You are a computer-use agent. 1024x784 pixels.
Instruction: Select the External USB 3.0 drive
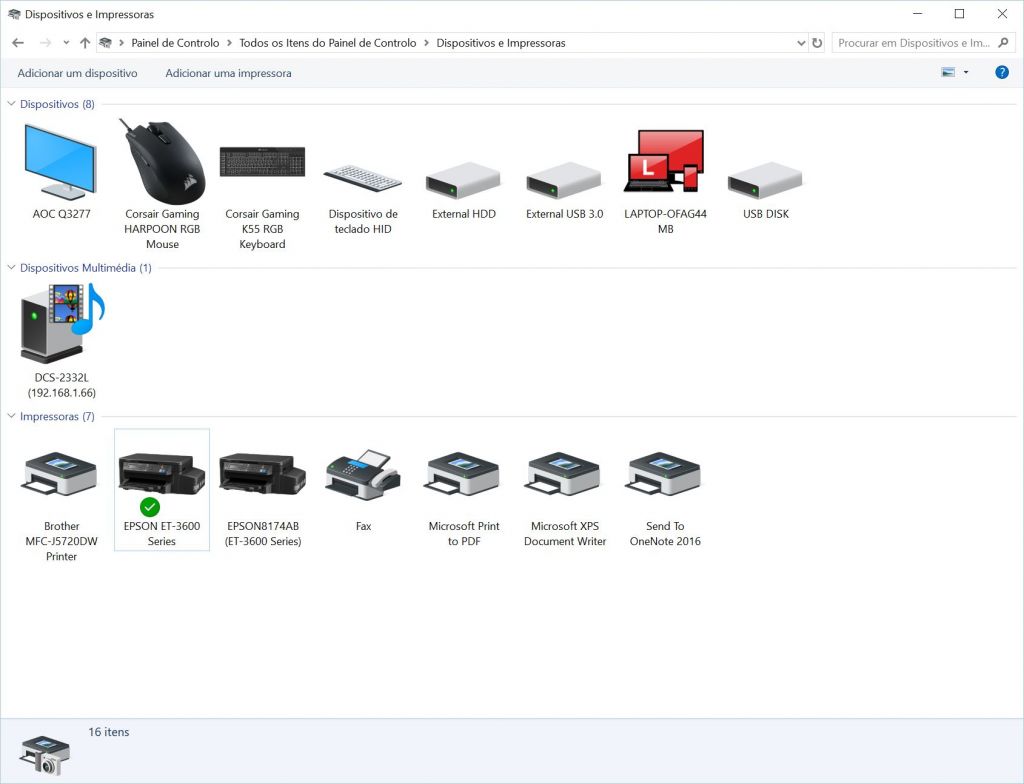(564, 189)
